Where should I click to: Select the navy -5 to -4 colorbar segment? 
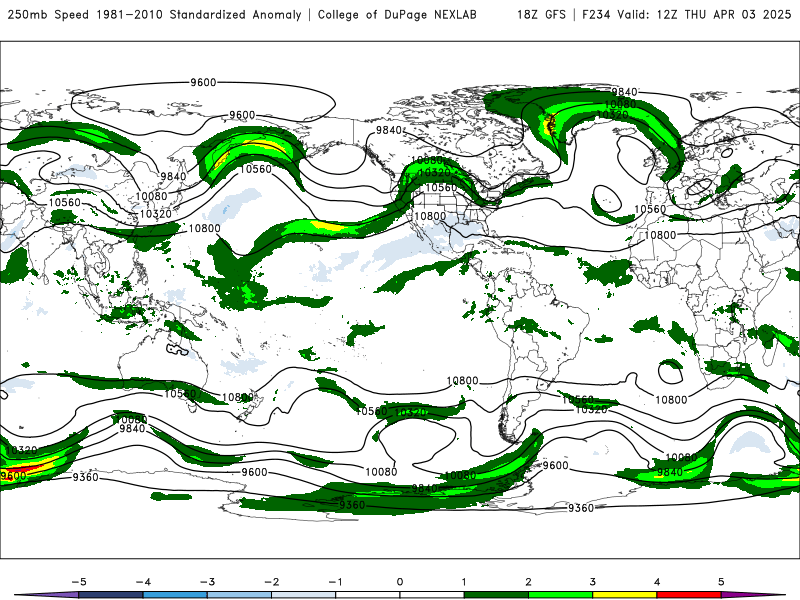pos(111,595)
